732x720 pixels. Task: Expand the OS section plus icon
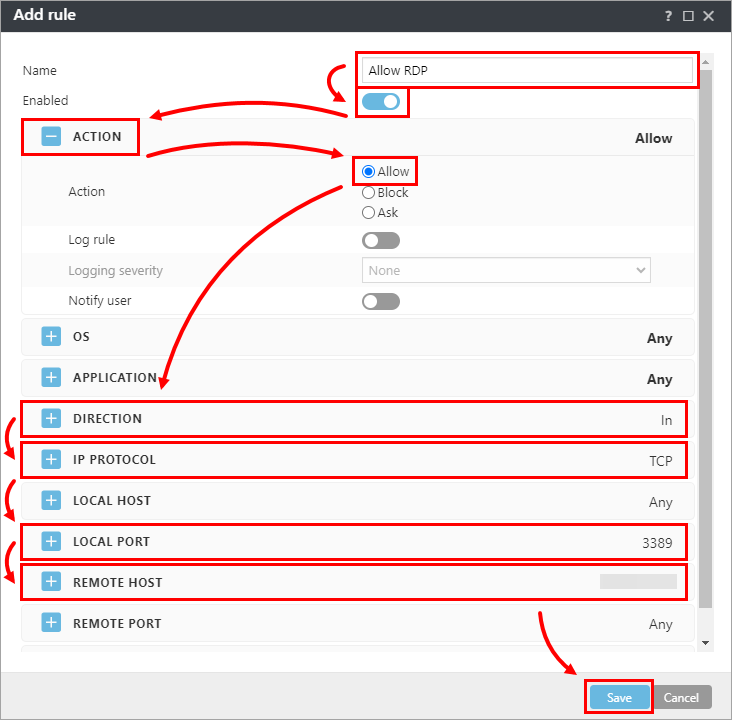tap(51, 337)
